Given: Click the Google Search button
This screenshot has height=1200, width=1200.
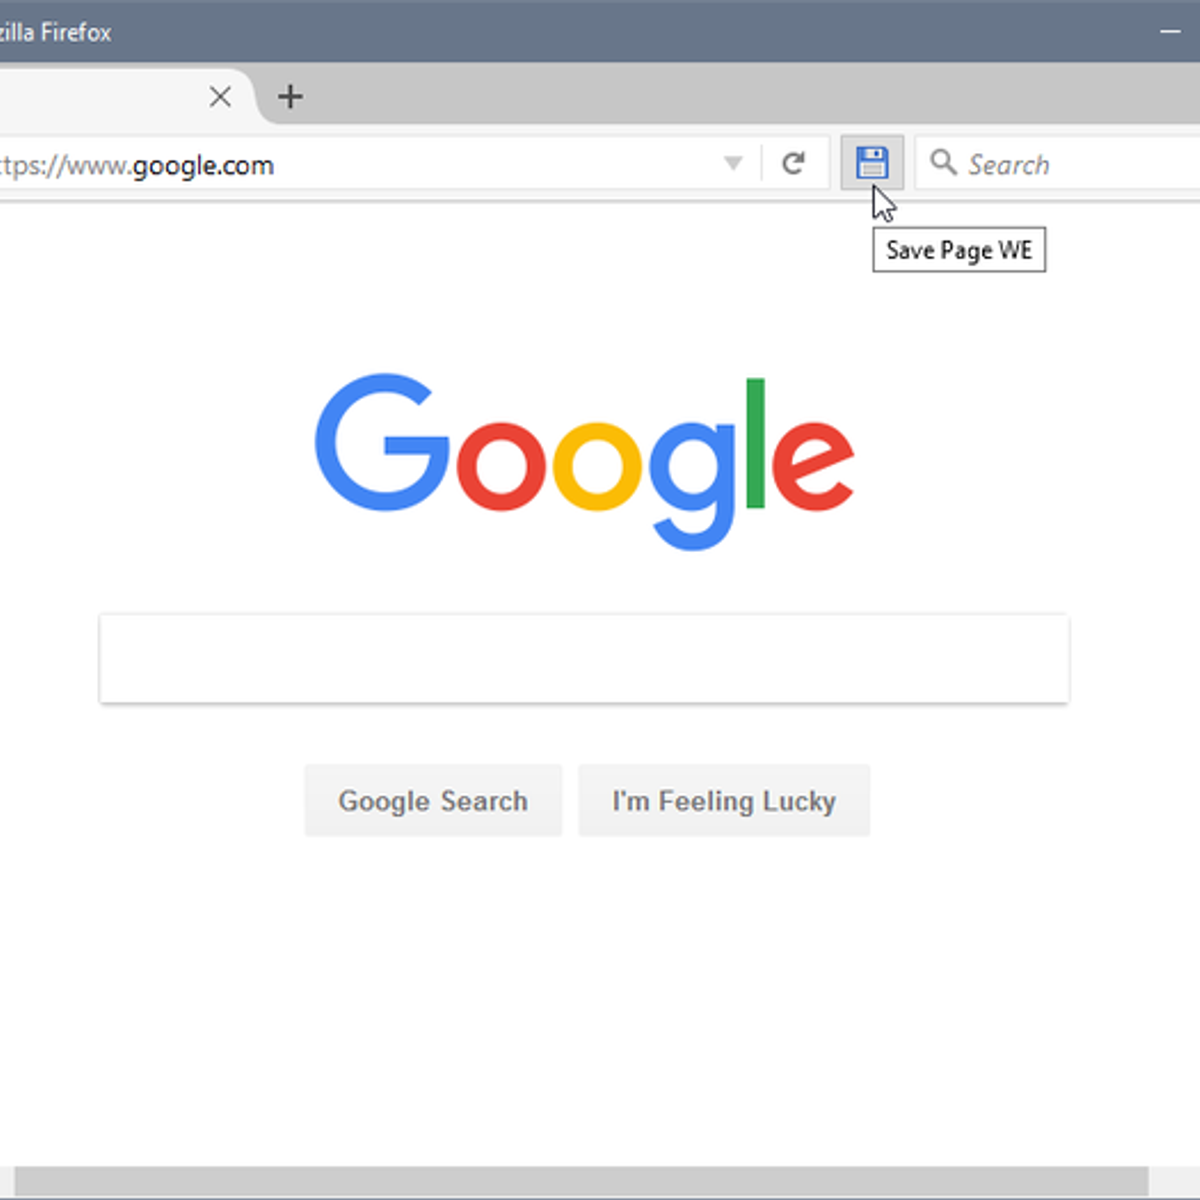Looking at the screenshot, I should pyautogui.click(x=433, y=800).
